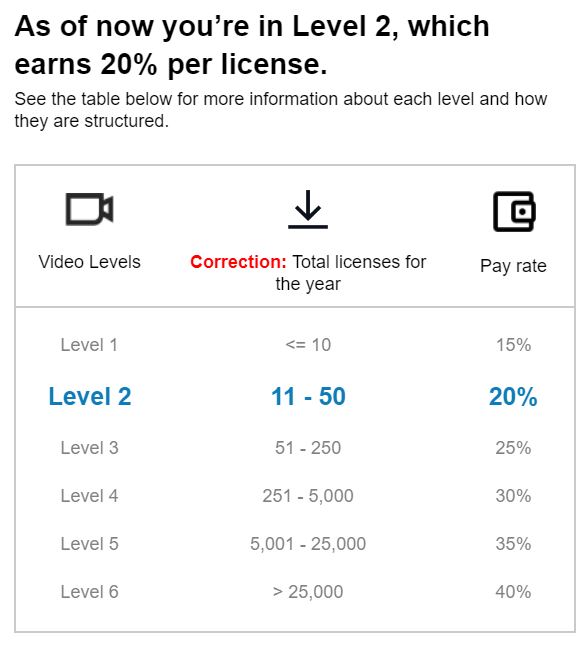The image size is (585, 649).
Task: Click the Level 6 row label
Action: (x=89, y=592)
